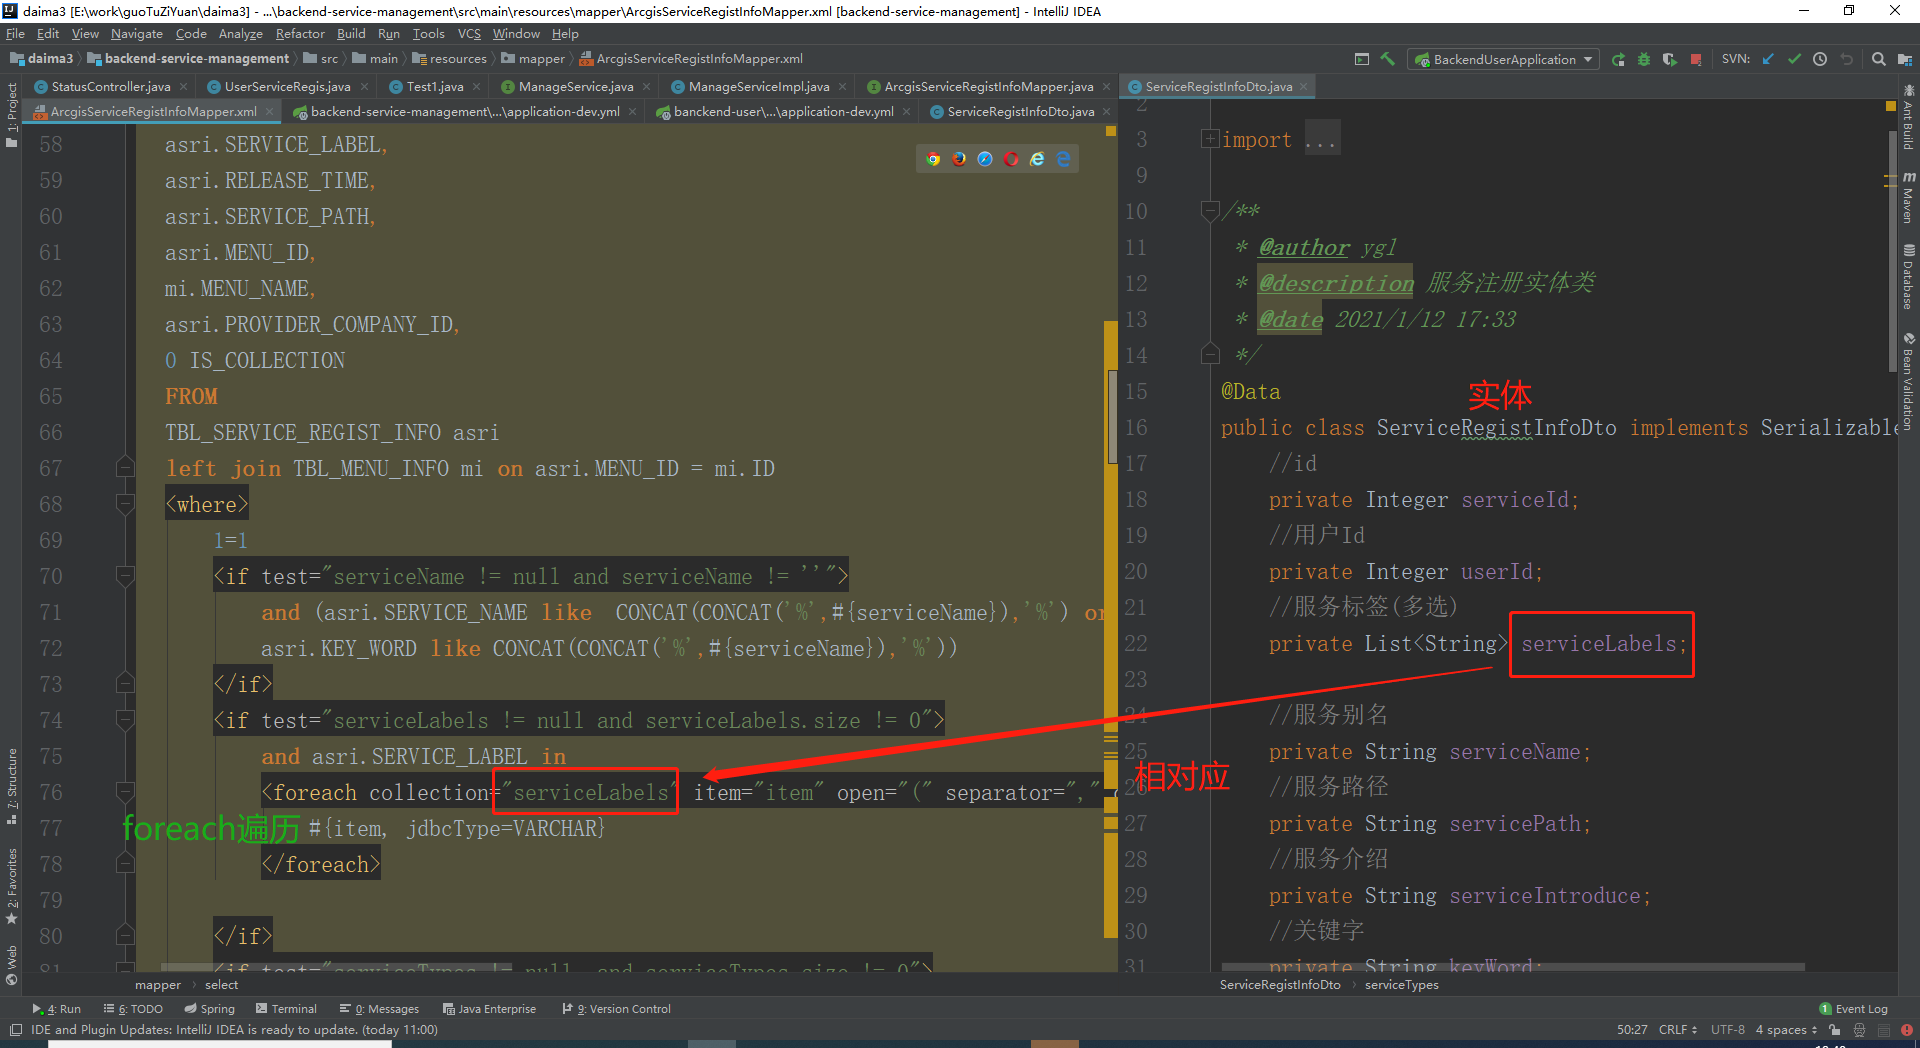Open Bean Validation side panel

(1908, 381)
